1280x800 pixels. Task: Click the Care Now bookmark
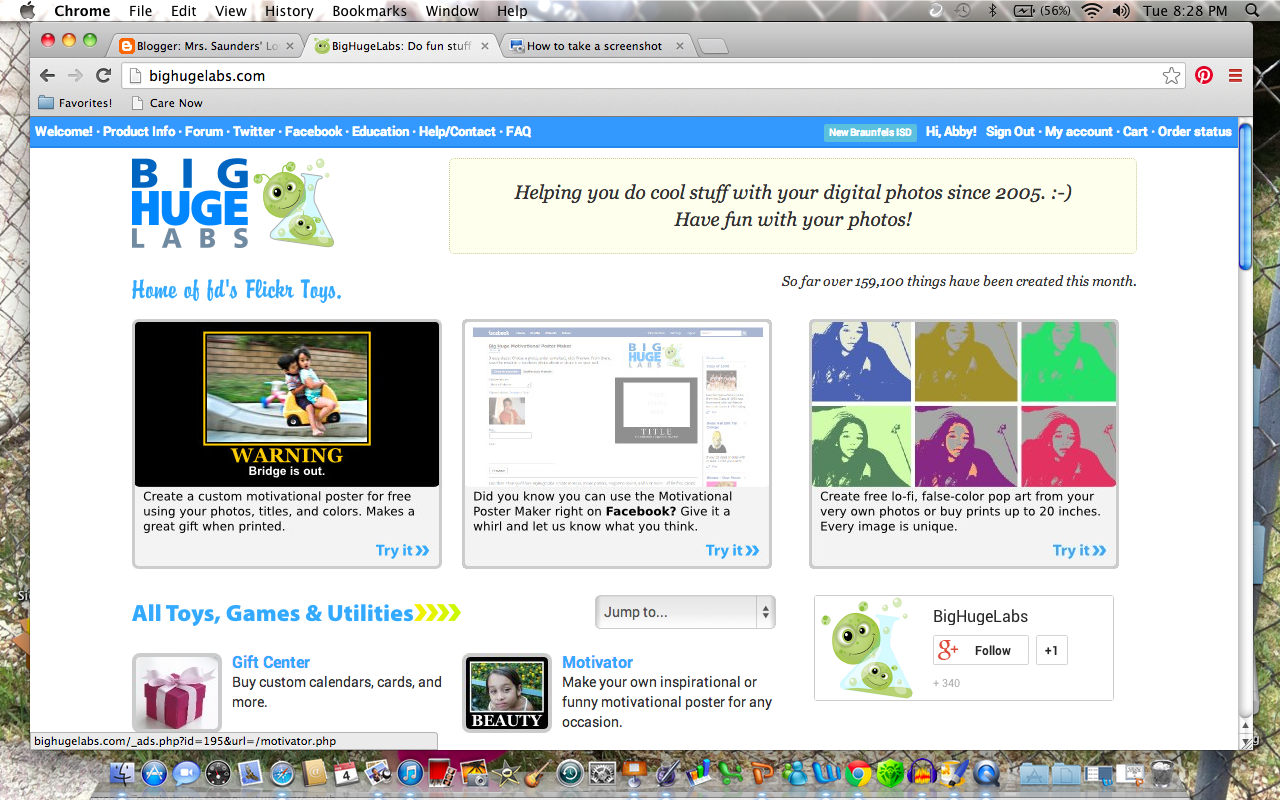(166, 103)
